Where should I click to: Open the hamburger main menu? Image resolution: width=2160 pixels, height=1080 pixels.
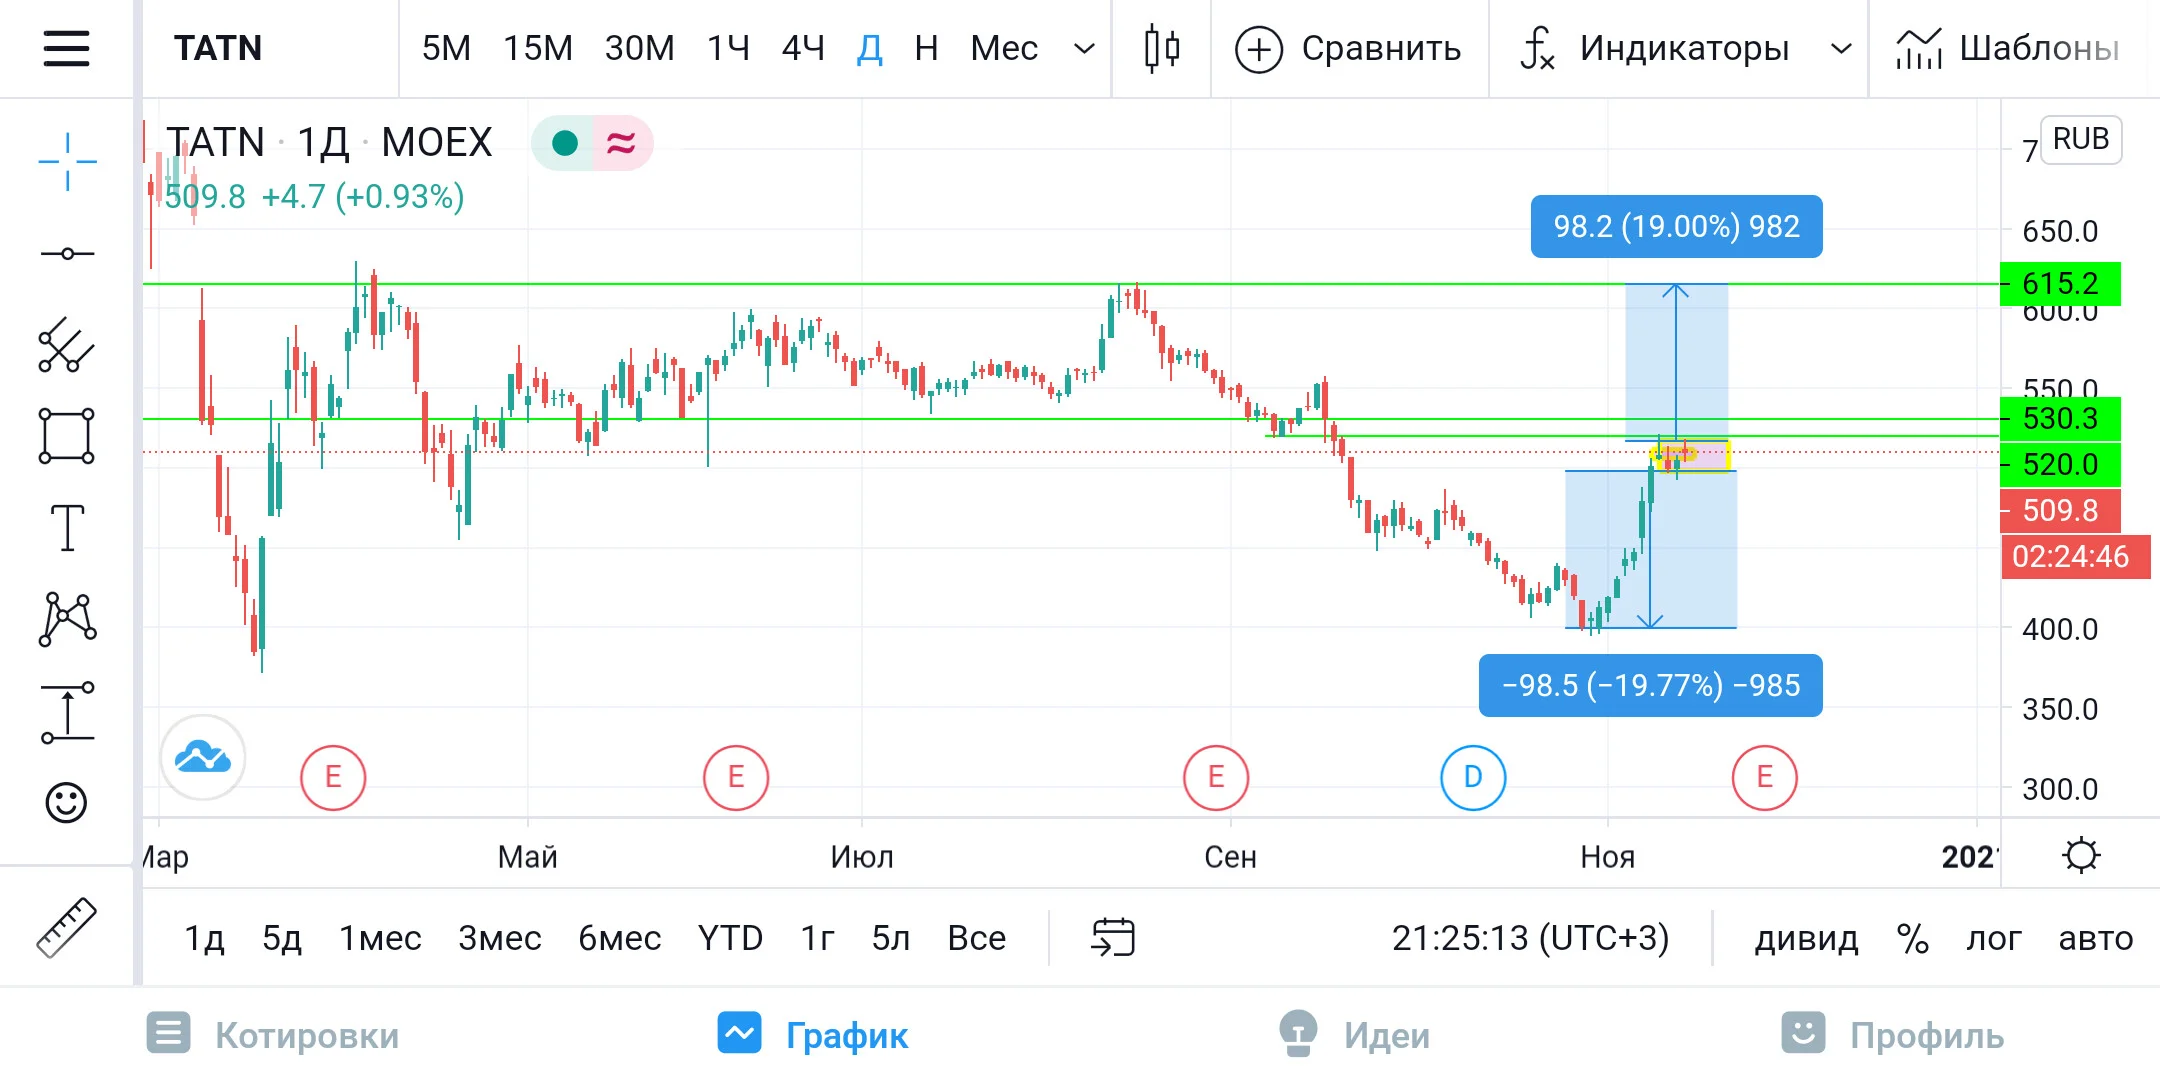pyautogui.click(x=66, y=48)
